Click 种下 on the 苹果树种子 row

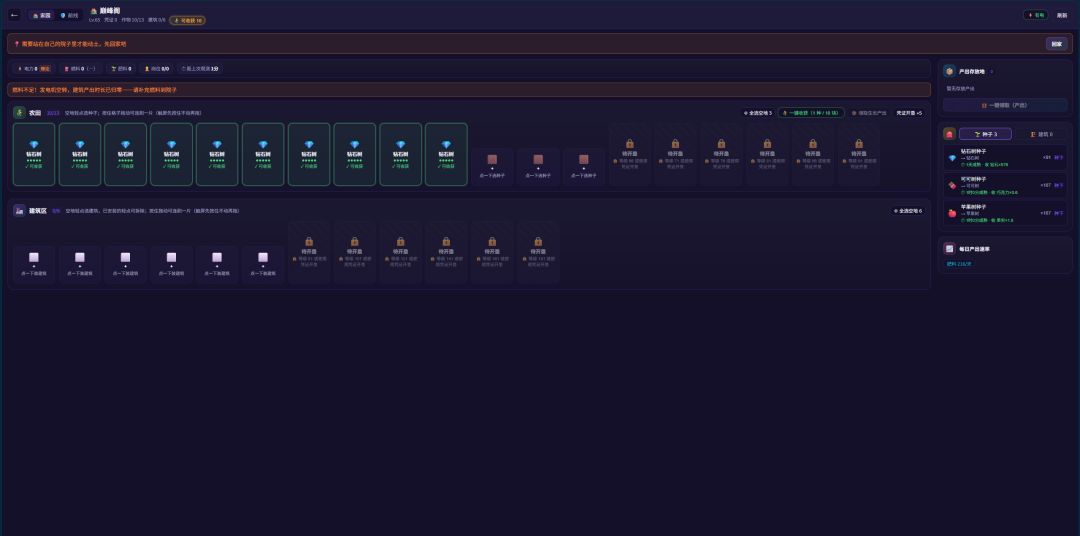[1059, 213]
